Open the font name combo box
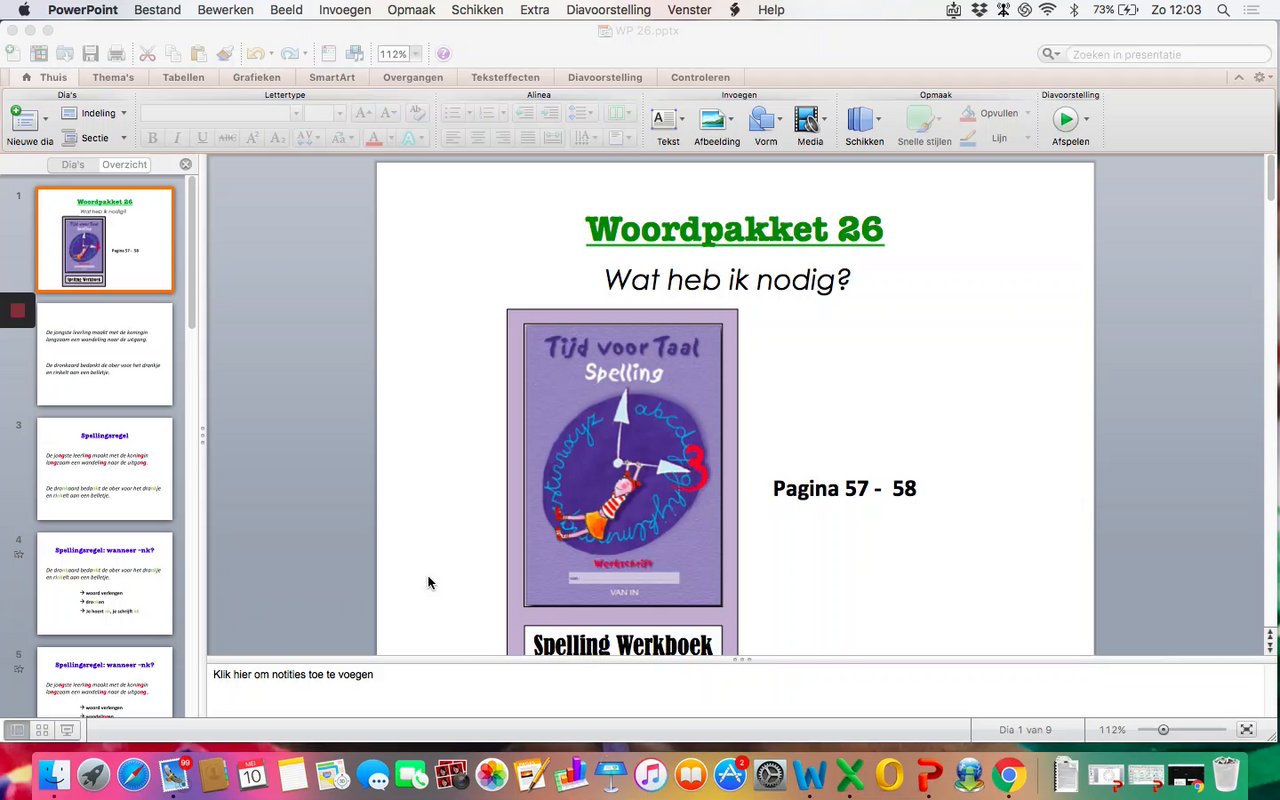1280x800 pixels. pos(220,113)
